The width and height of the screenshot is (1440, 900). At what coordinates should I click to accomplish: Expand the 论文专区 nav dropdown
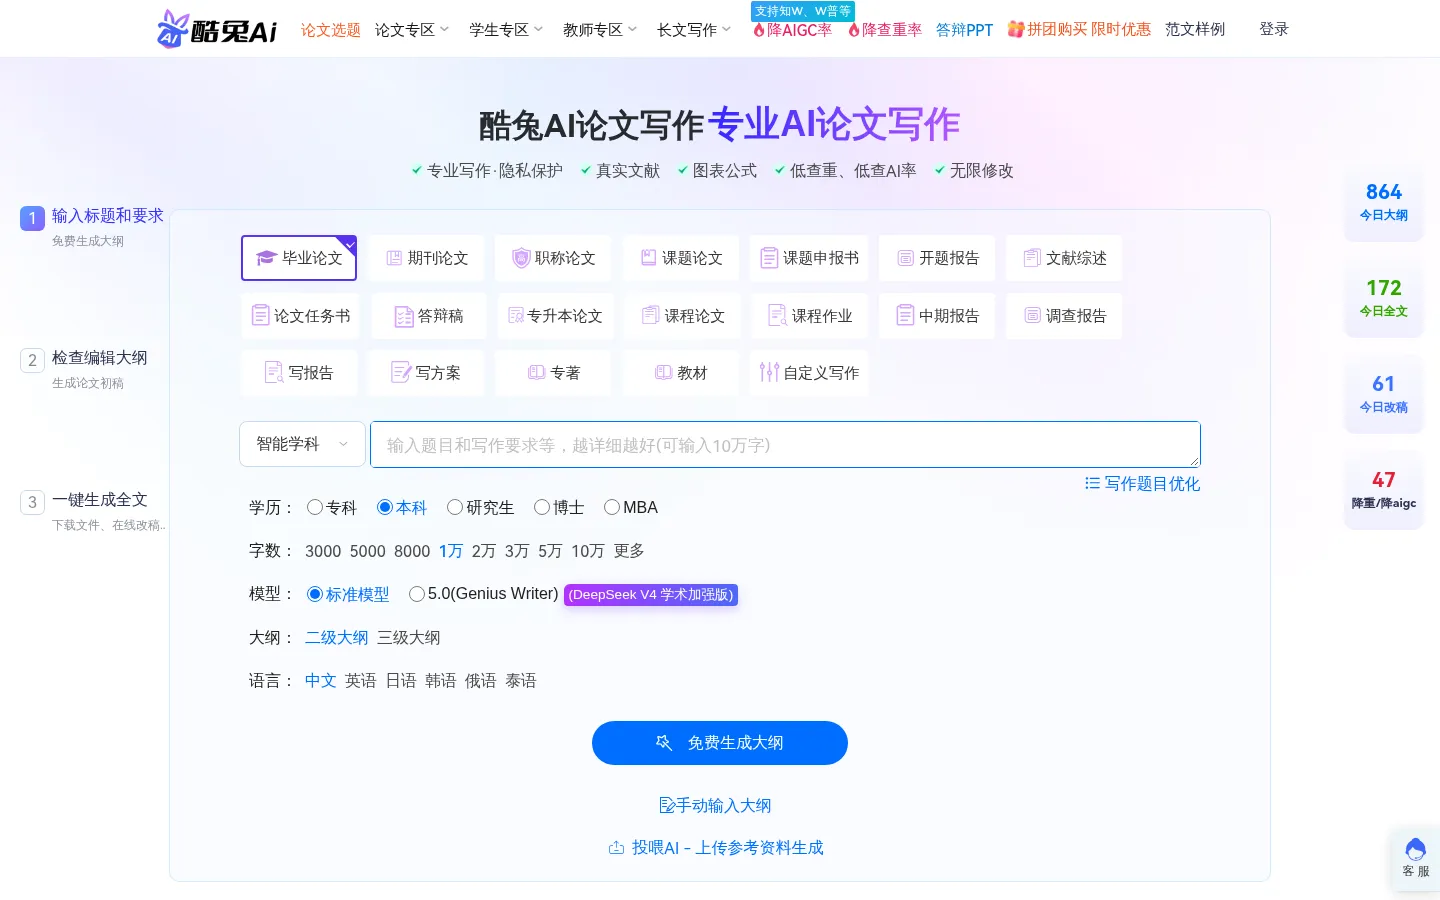[412, 30]
